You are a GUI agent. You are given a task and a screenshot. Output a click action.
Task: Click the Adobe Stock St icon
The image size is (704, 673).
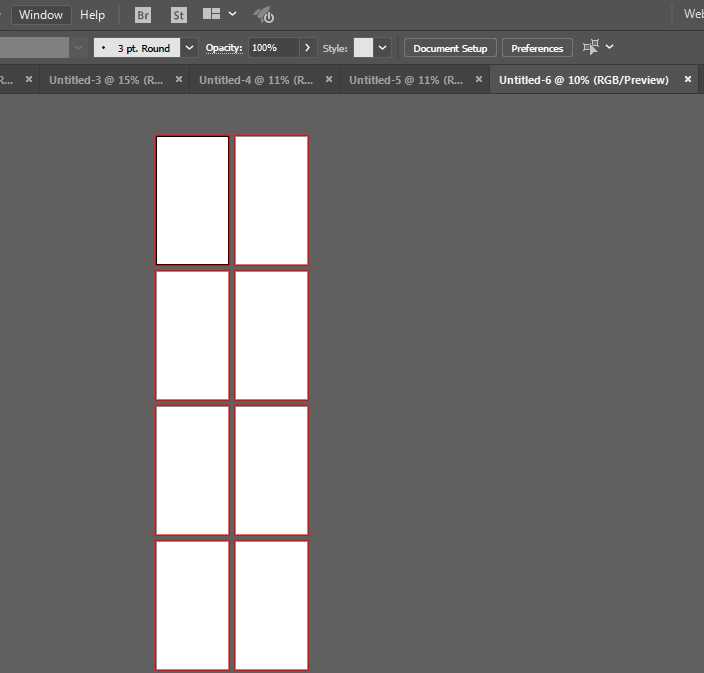pos(179,15)
